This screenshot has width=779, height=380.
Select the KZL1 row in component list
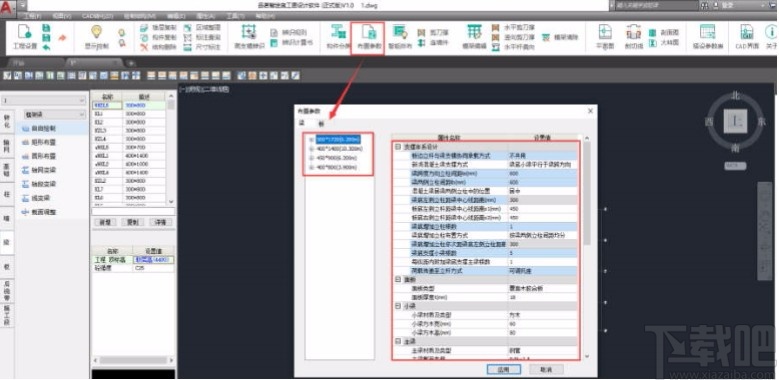coord(130,114)
